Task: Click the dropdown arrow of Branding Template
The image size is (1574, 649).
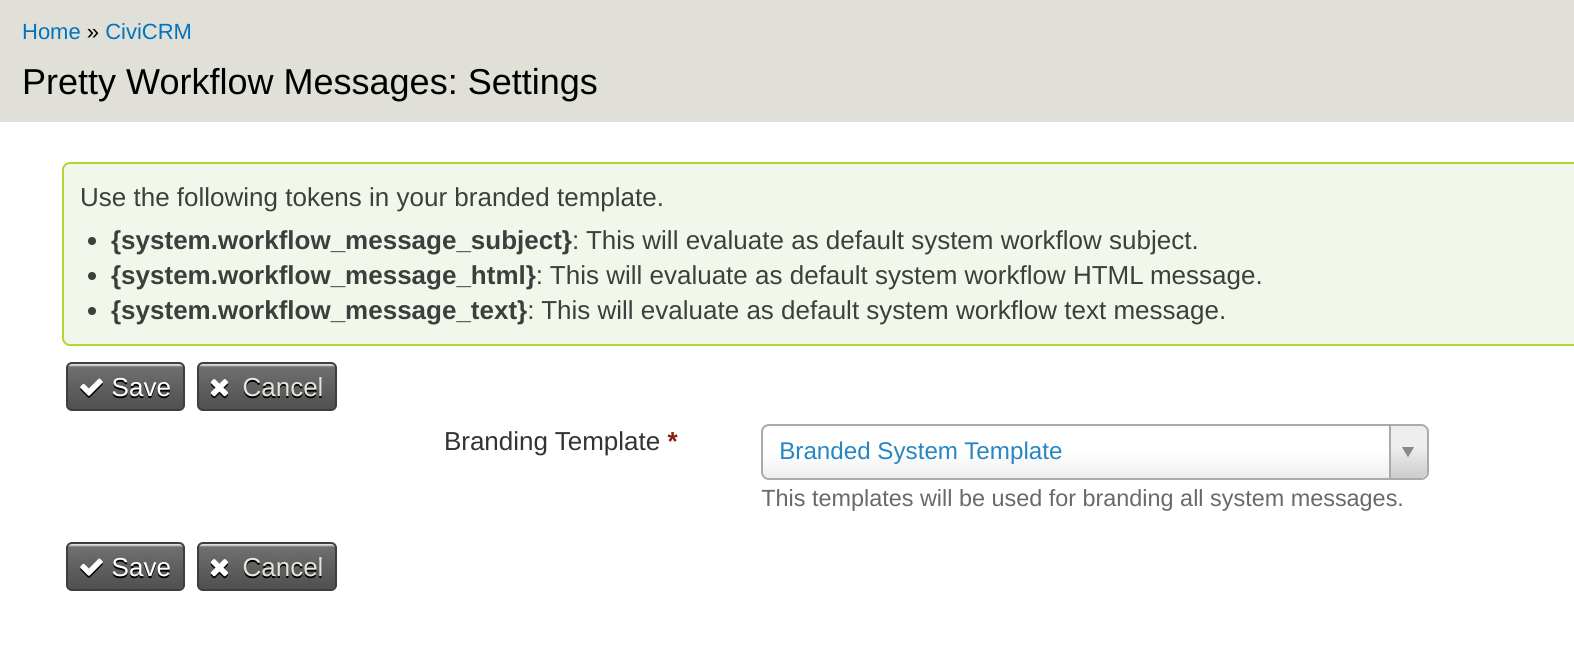Action: (x=1408, y=452)
